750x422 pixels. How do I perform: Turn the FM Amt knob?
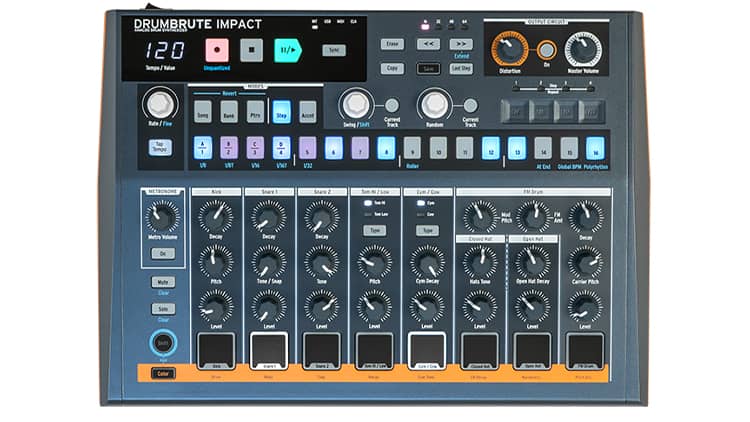[533, 216]
